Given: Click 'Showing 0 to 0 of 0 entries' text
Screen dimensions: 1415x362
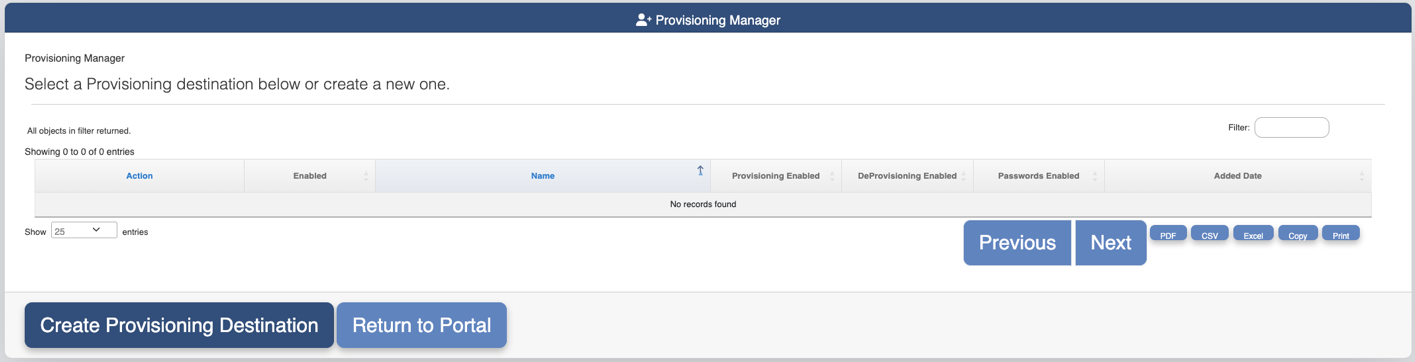Looking at the screenshot, I should [x=79, y=152].
